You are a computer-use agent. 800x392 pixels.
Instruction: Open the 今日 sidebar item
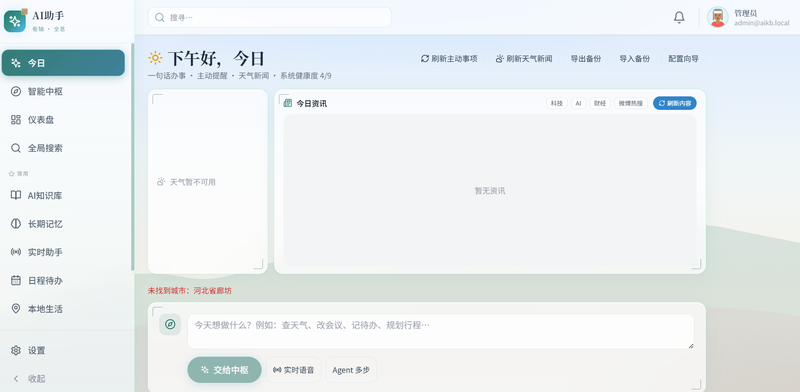[x=63, y=63]
